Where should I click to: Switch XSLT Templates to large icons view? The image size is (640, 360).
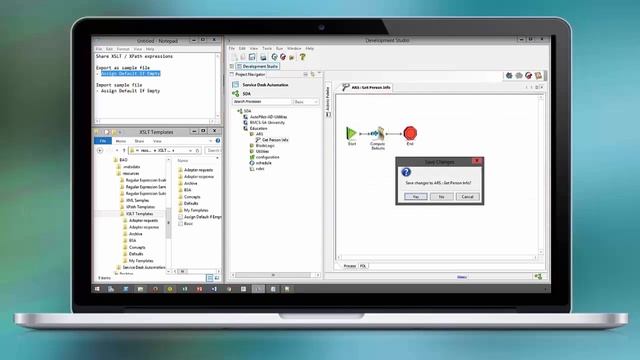click(217, 278)
